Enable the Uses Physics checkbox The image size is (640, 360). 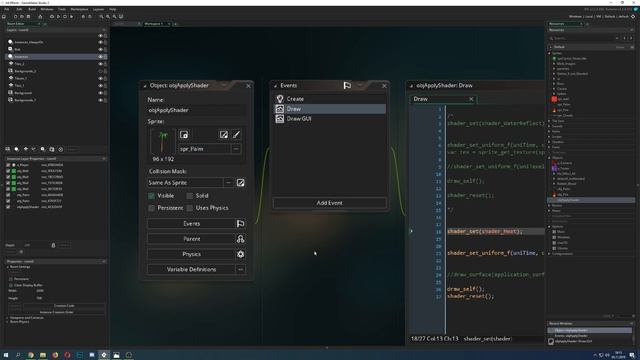pos(190,208)
